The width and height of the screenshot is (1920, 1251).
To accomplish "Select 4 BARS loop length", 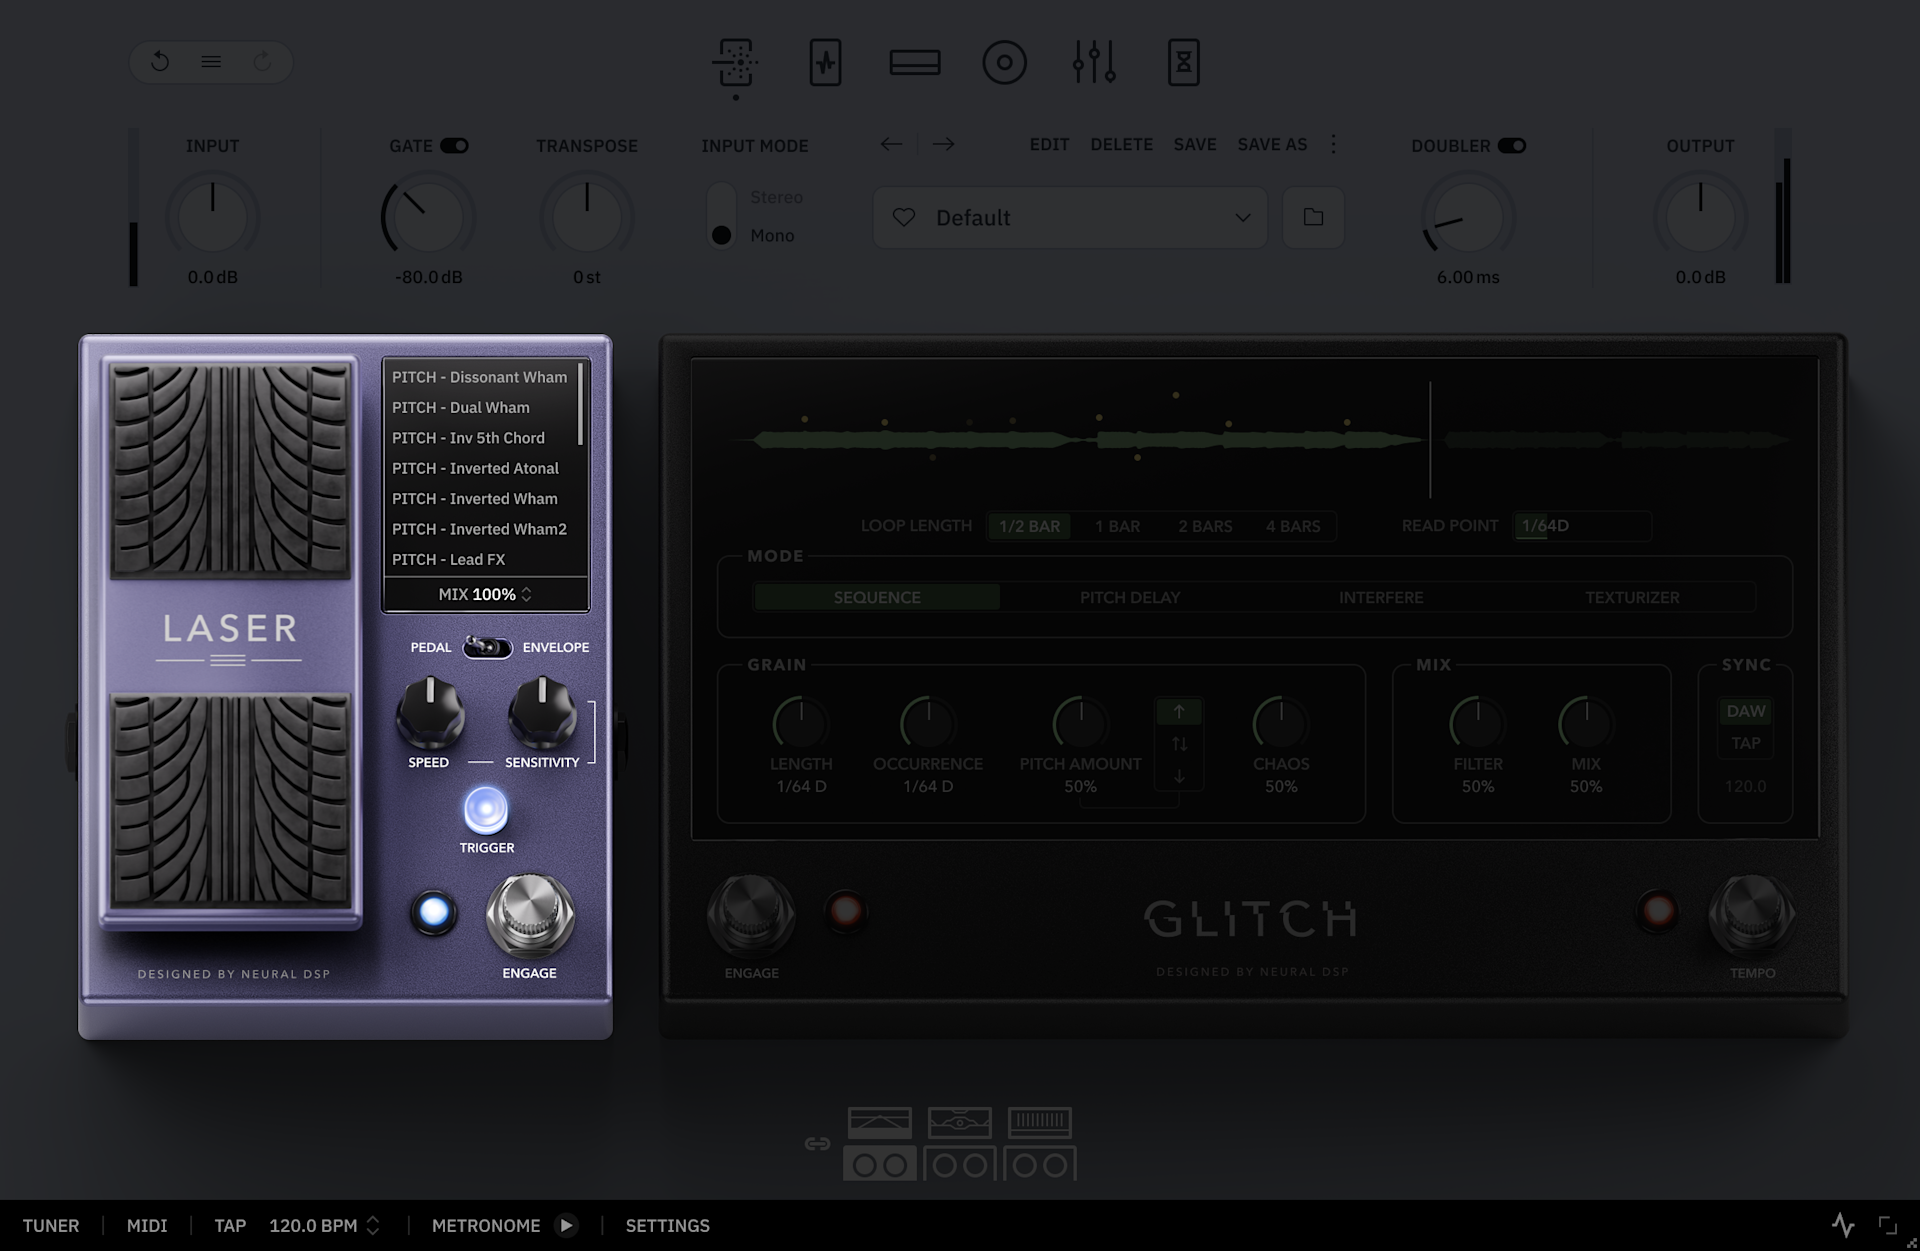I will point(1293,526).
